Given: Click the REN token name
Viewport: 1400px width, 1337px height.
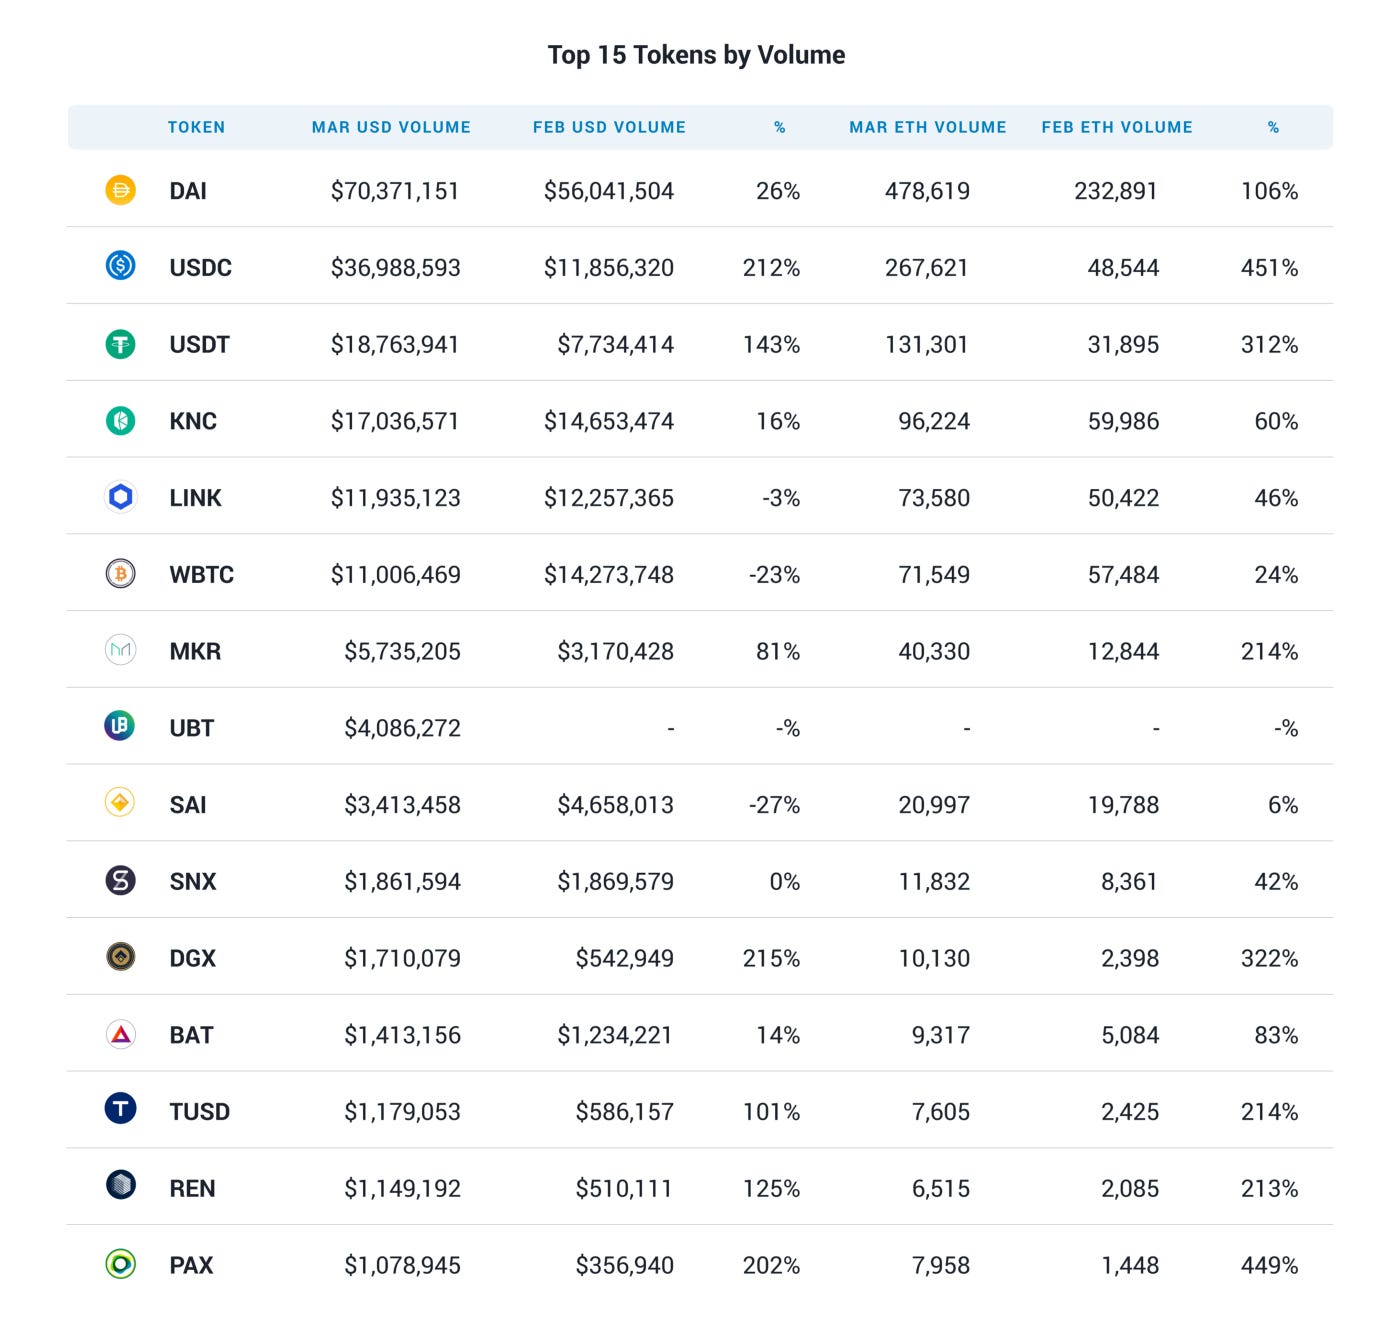Looking at the screenshot, I should (x=192, y=1188).
